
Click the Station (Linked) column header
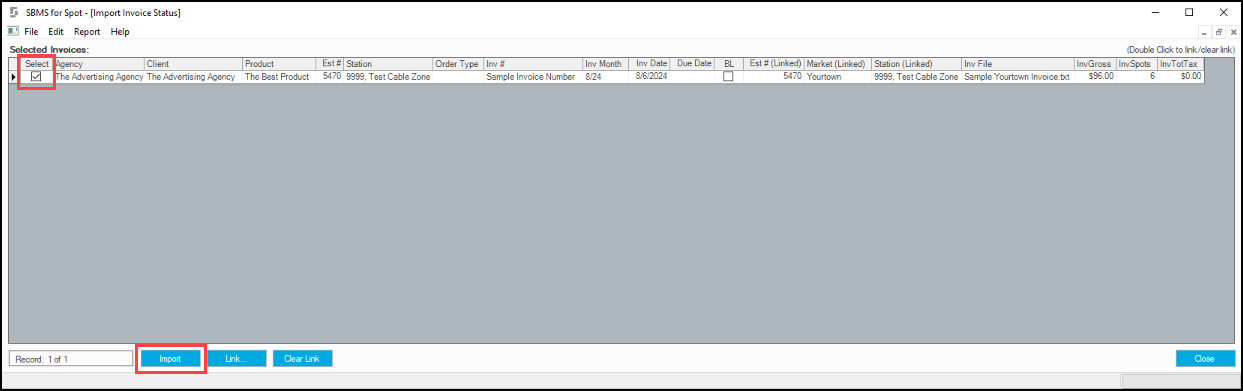tap(917, 64)
